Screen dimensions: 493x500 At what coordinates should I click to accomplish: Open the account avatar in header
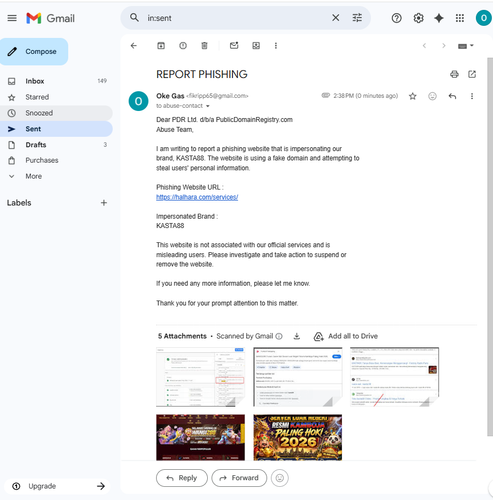coord(483,18)
